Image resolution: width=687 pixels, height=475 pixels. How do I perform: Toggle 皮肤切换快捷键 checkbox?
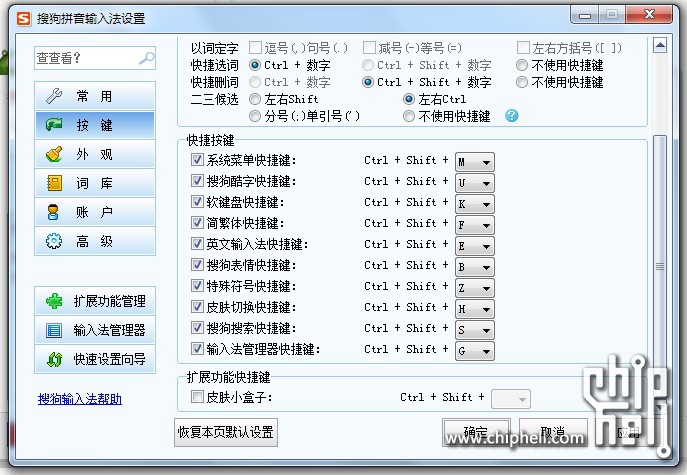point(197,307)
